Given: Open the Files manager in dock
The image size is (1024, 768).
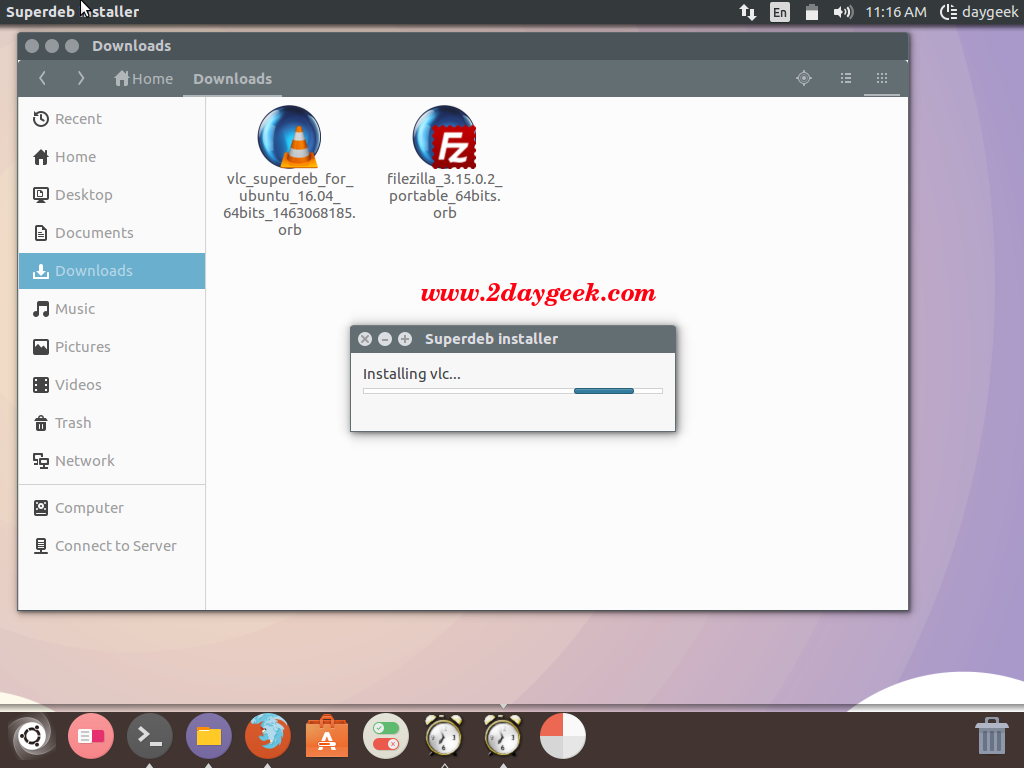Looking at the screenshot, I should point(208,736).
